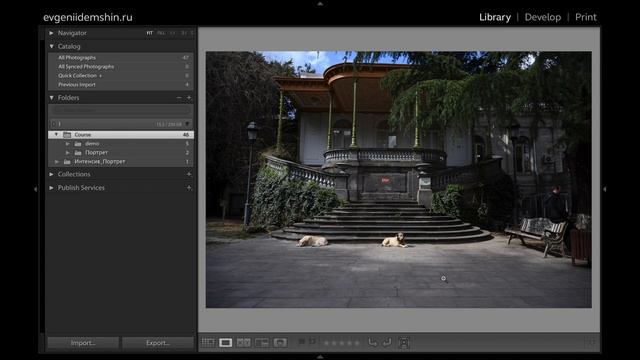The image size is (640, 360).
Task: Switch to Loupe view in toolbar
Action: 225,343
